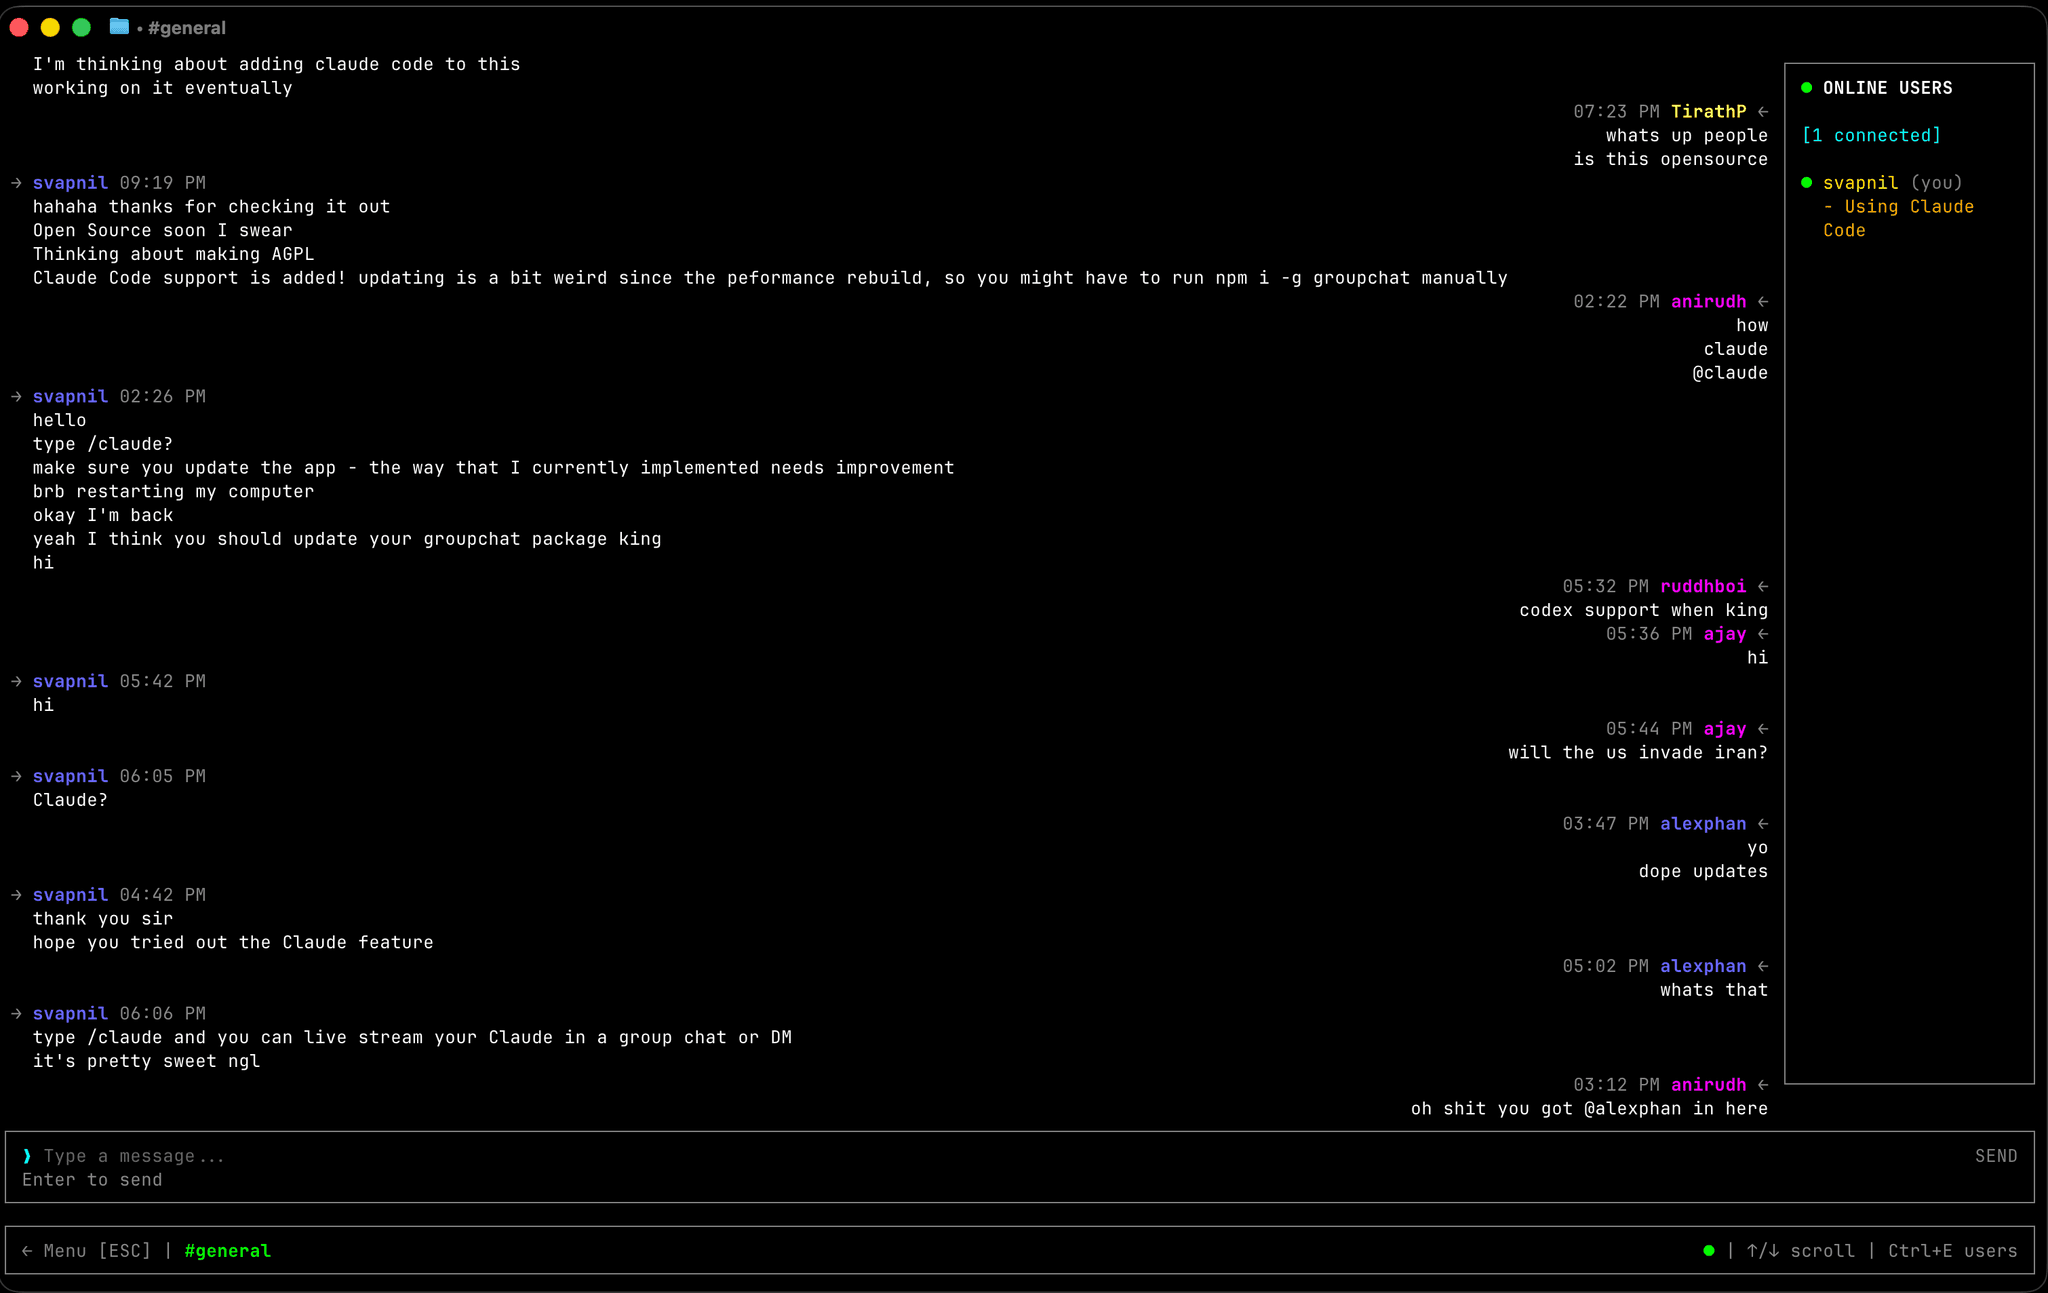This screenshot has width=2048, height=1293.
Task: Click the Ctrl+E users control
Action: 1951,1250
